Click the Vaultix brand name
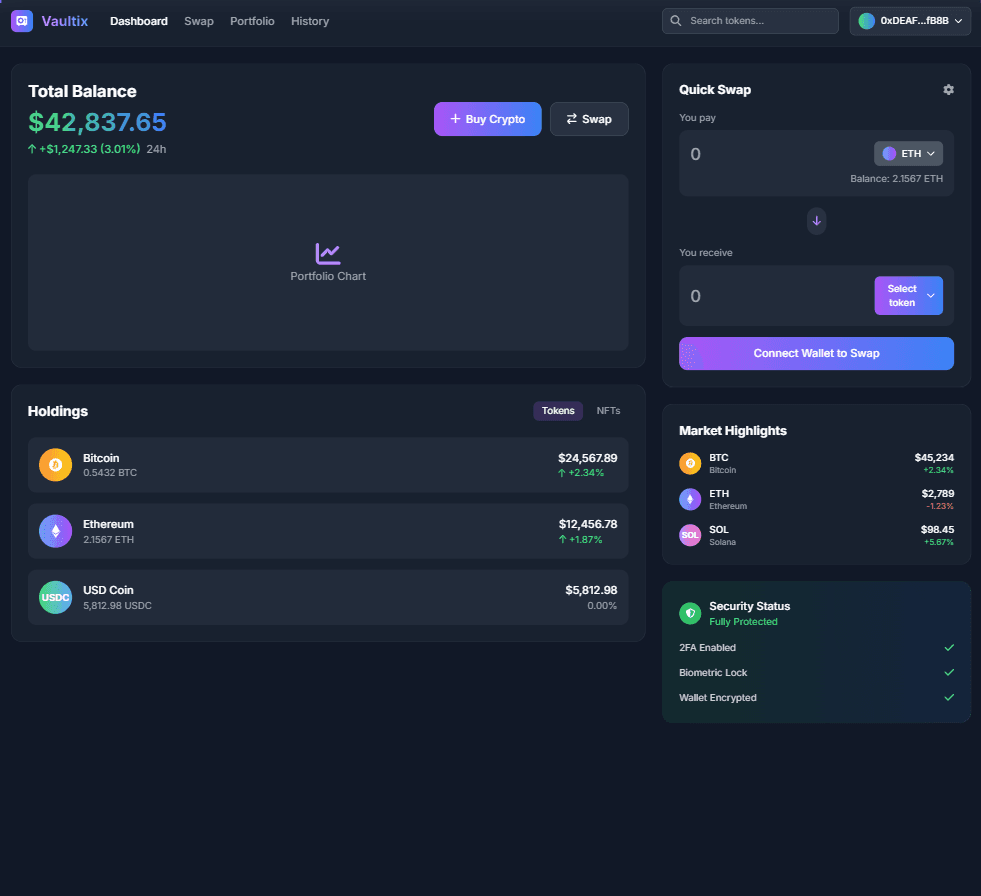Image resolution: width=981 pixels, height=896 pixels. [64, 21]
